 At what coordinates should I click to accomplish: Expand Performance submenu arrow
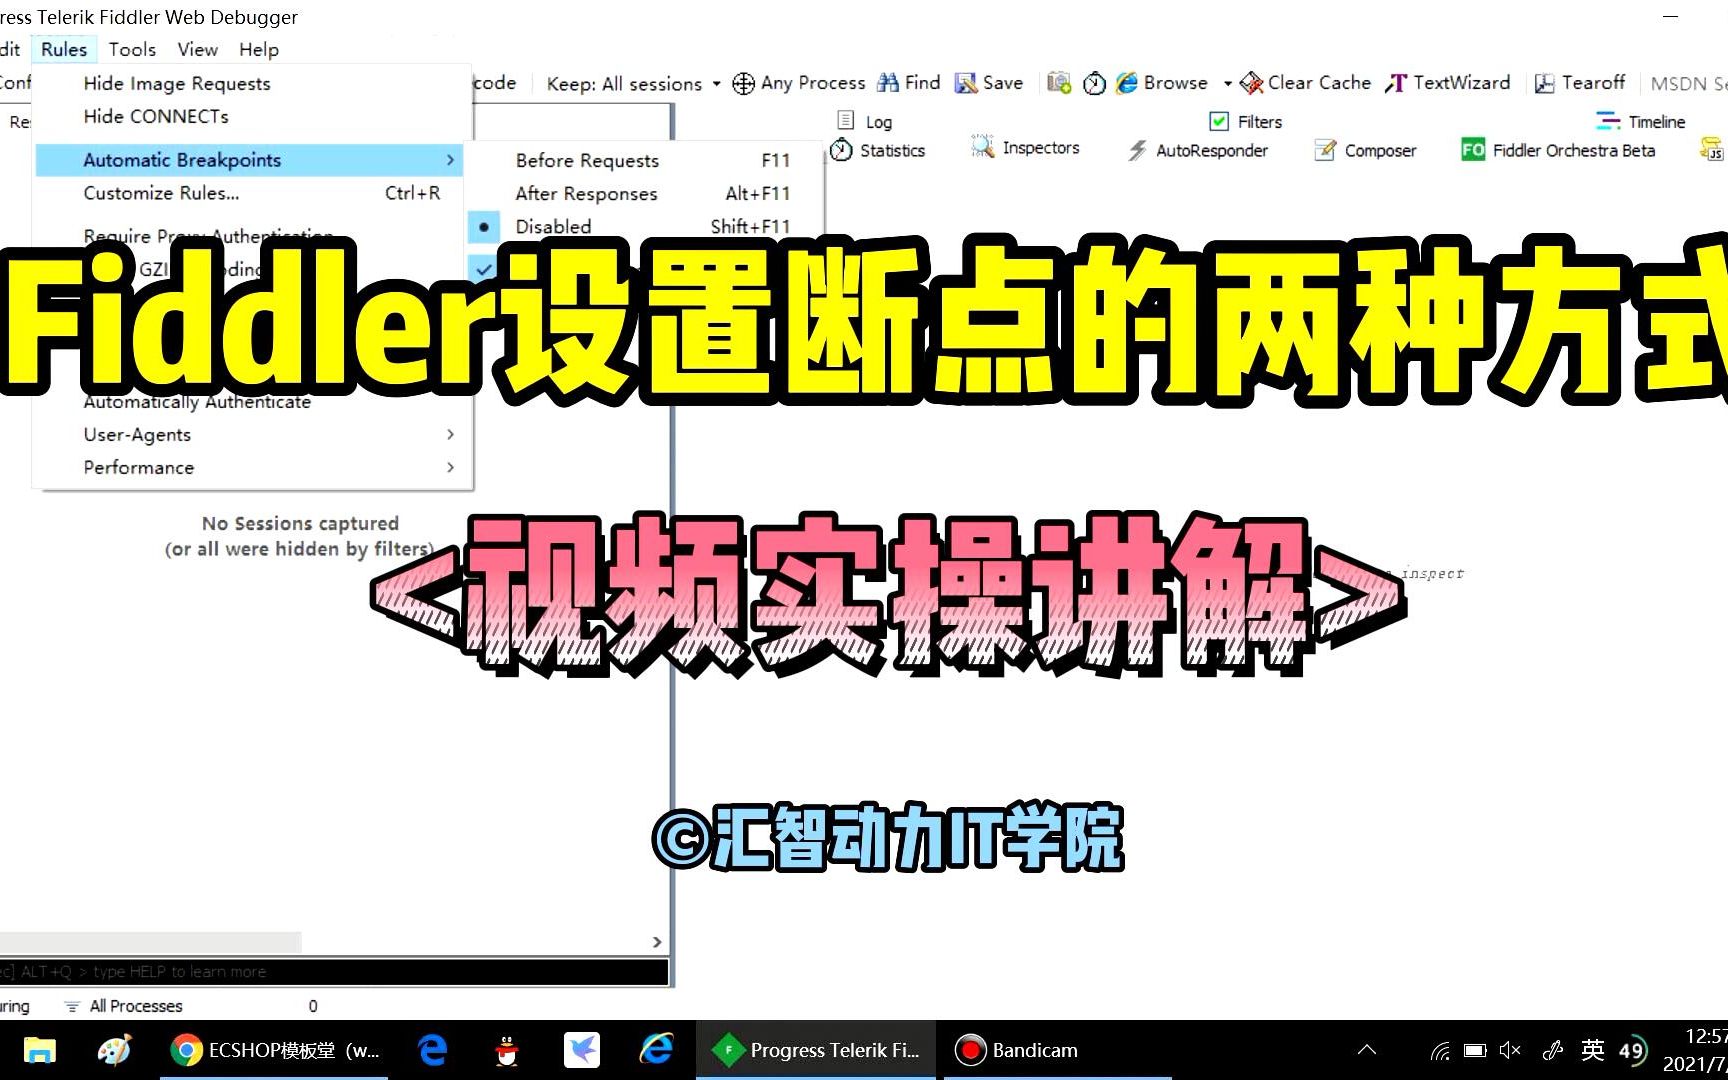(x=450, y=467)
